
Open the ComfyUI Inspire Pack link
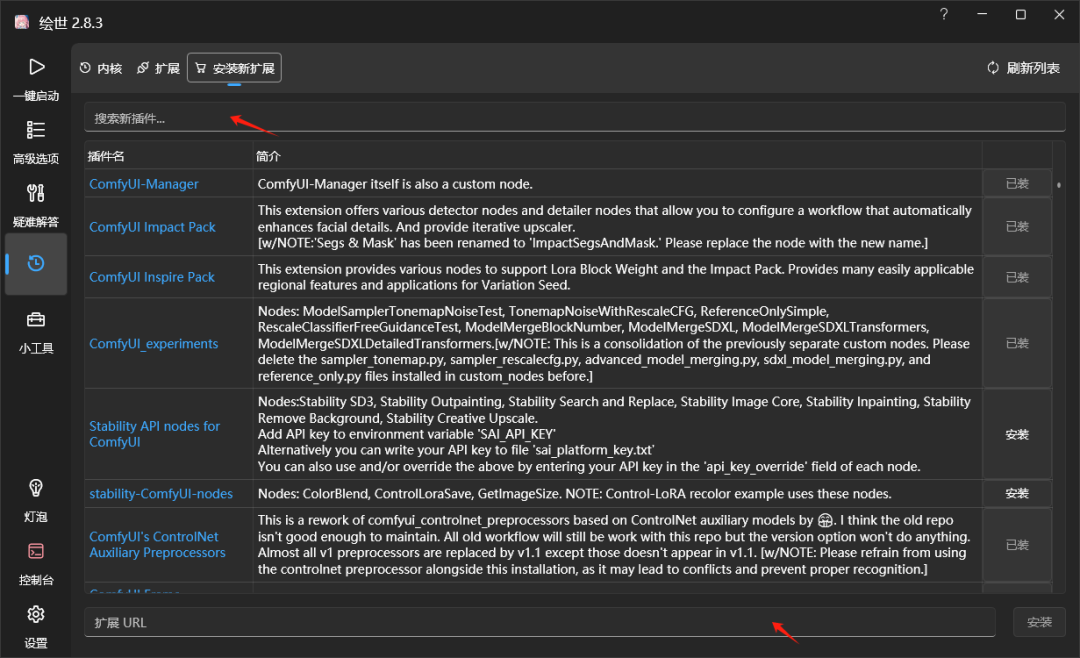[152, 277]
